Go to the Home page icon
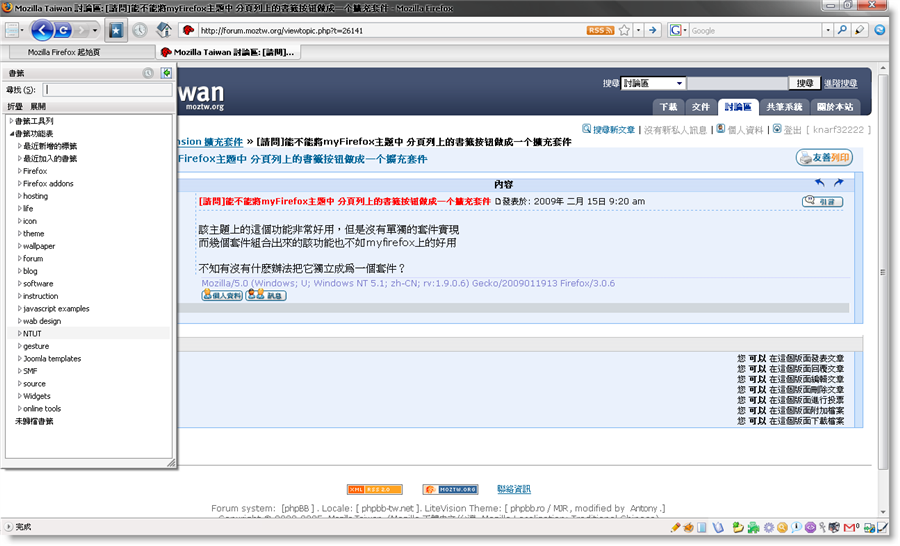900x546 pixels. [x=164, y=30]
